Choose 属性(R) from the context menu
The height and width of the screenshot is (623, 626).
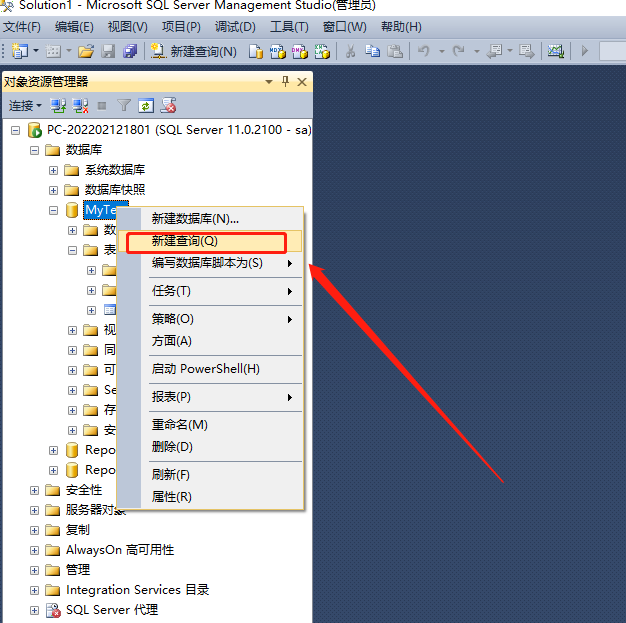210,497
